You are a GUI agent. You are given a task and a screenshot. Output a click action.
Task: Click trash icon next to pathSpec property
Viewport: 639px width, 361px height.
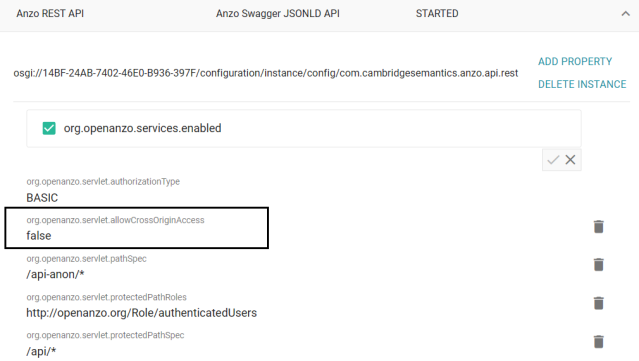point(598,265)
